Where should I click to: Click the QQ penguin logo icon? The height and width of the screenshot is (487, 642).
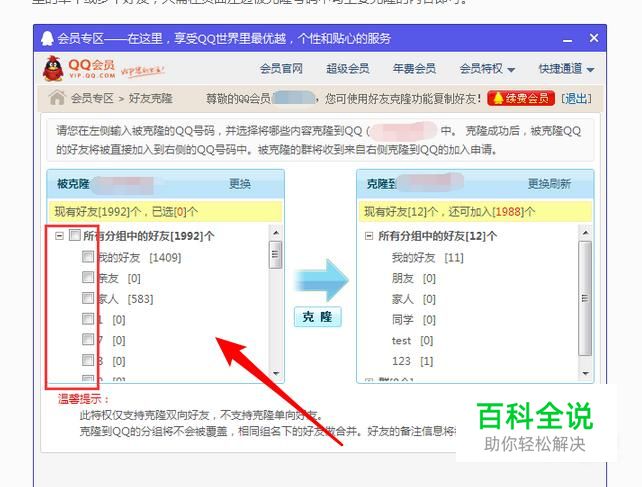(x=53, y=68)
